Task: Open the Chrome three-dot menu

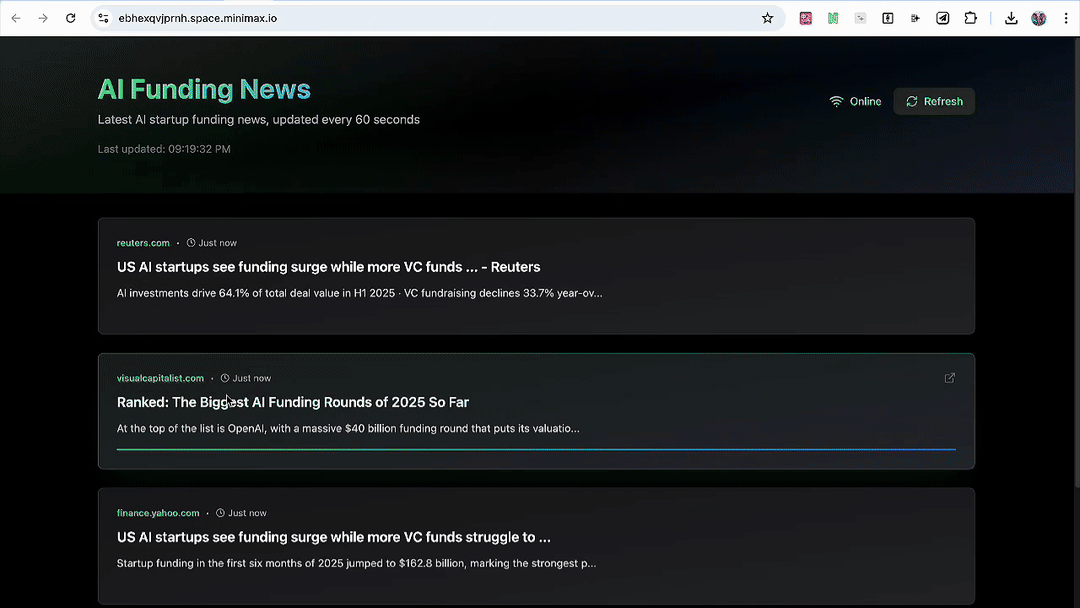Action: [1066, 18]
